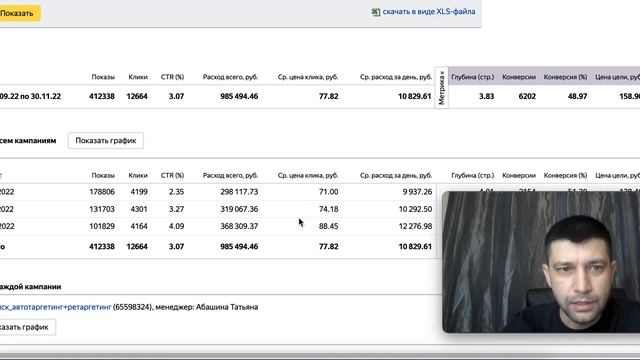Click Глубина (стр.) header in monthly table
Viewport: 640px width, 360px height.
[x=473, y=176]
